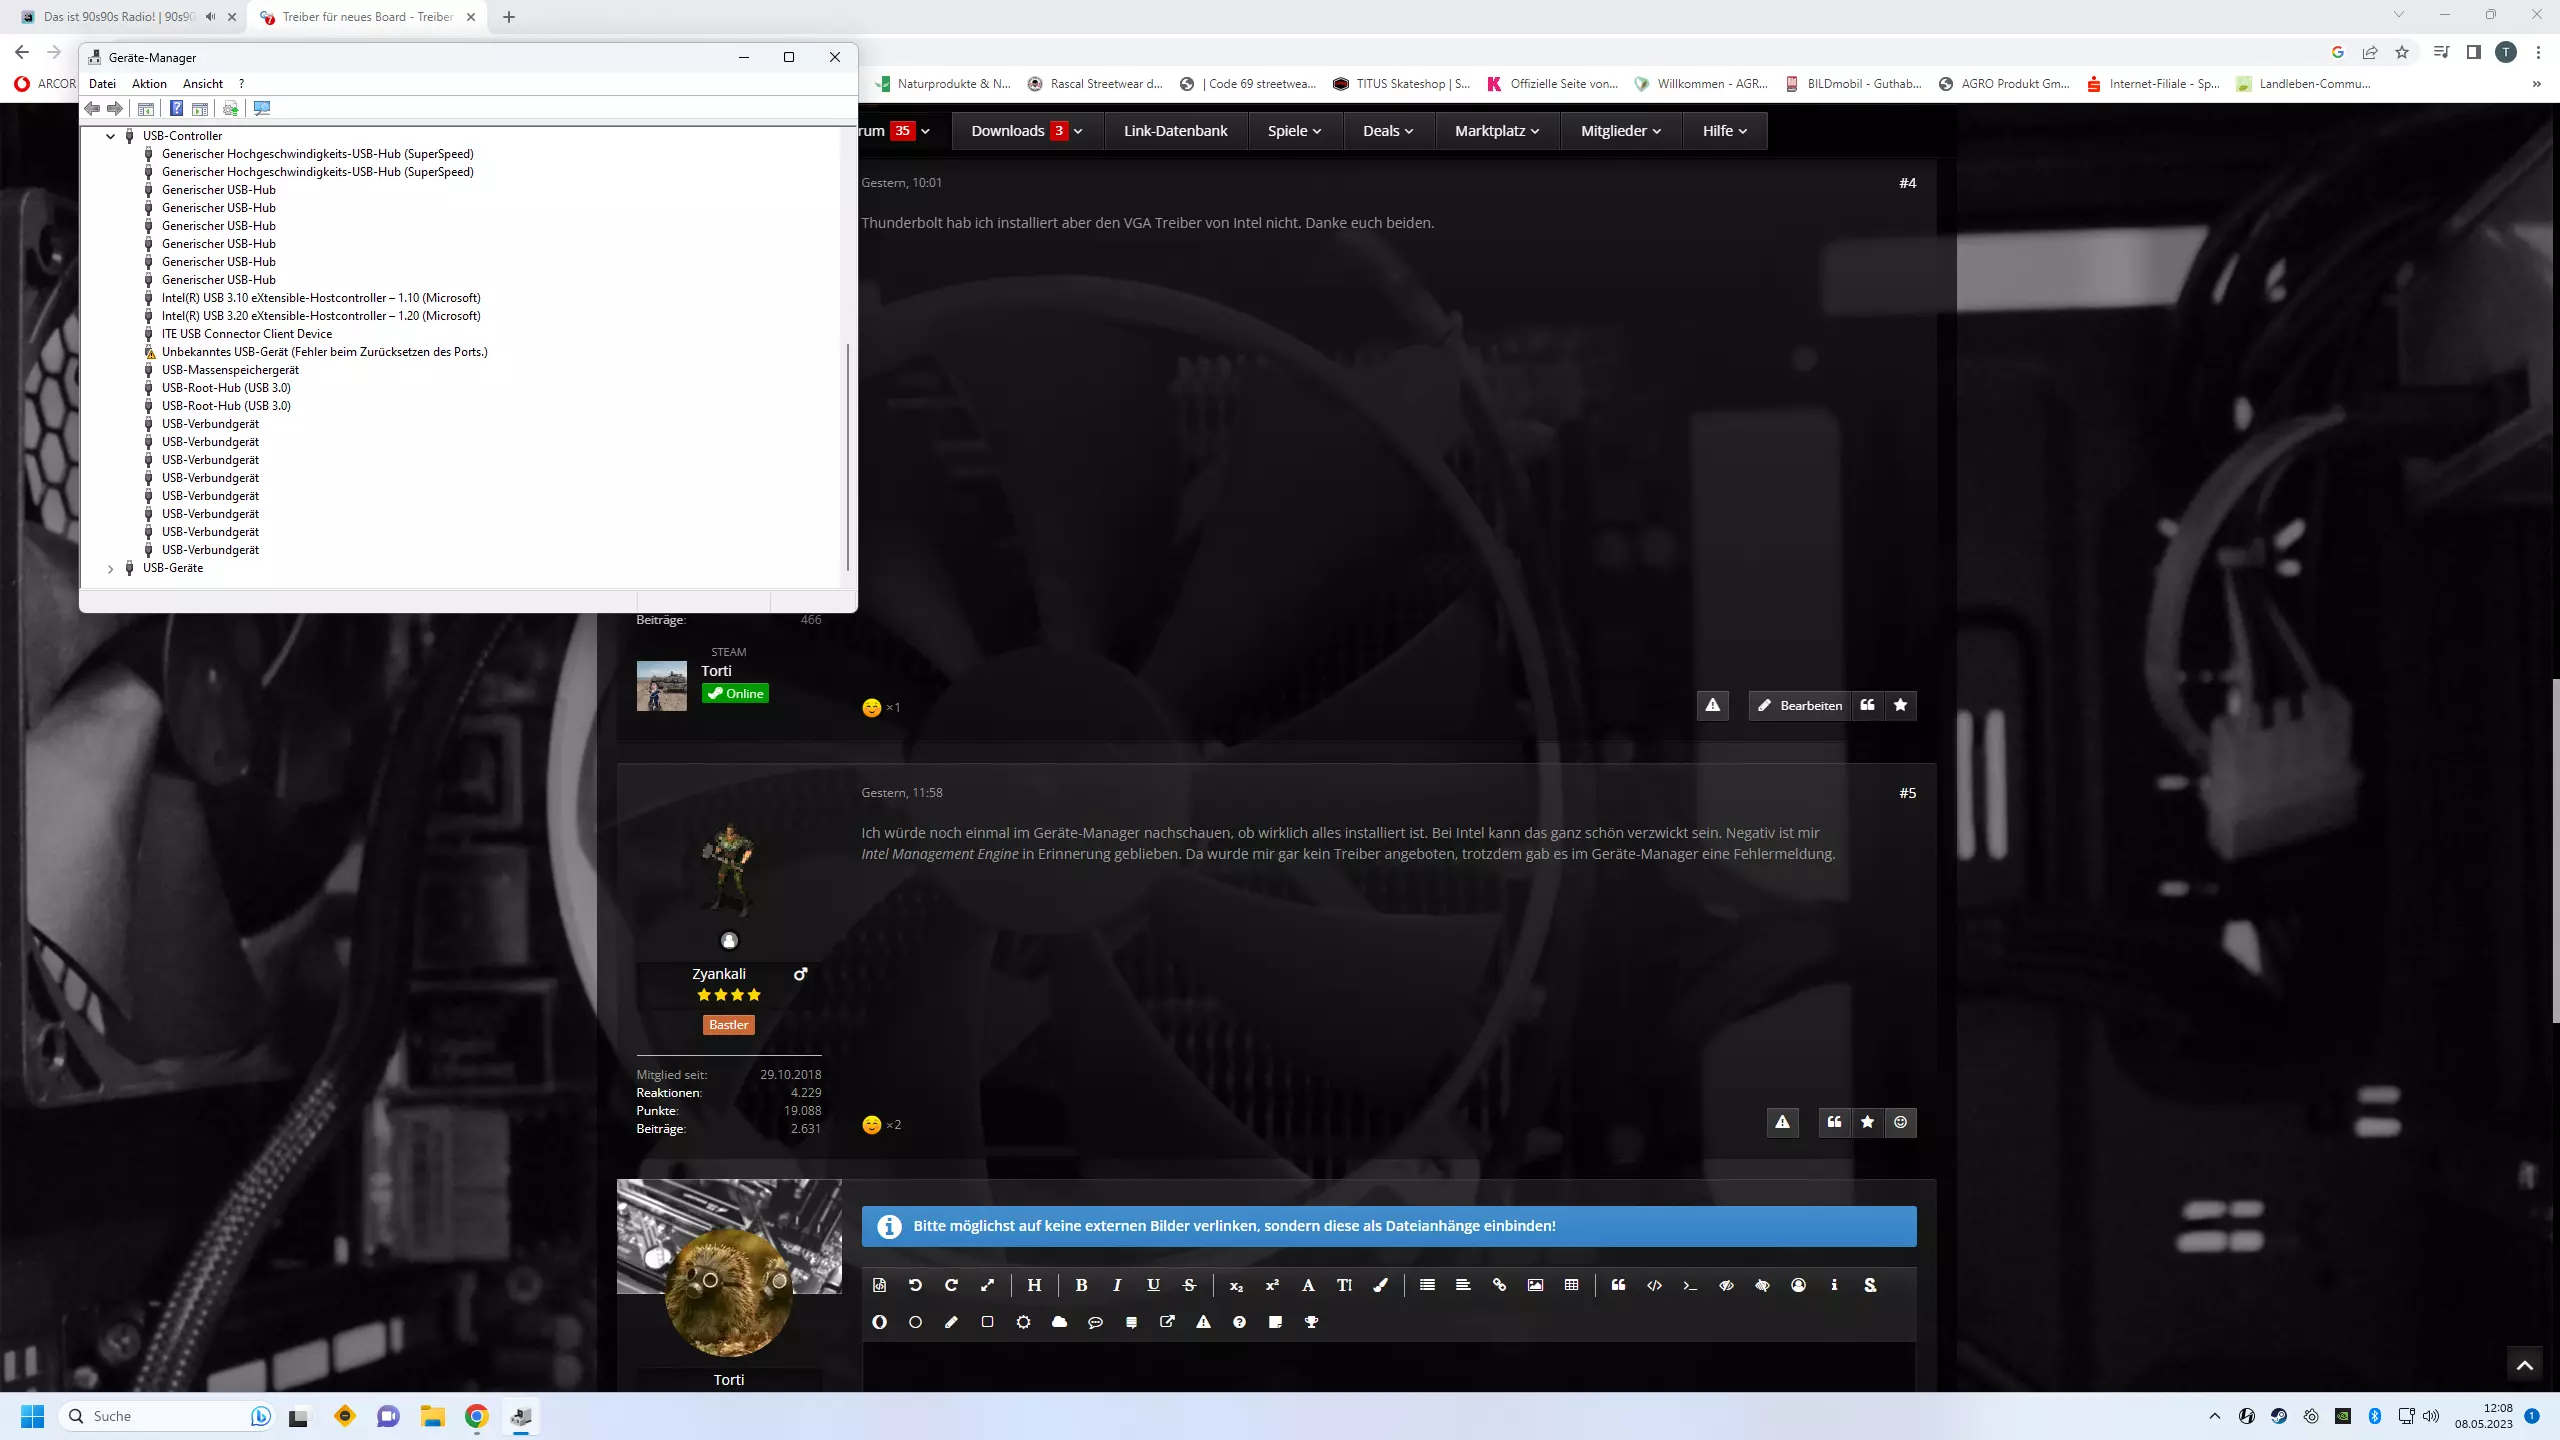Click the scroll-to-top arrow button on page
2560x1440 pixels.
[x=2524, y=1365]
